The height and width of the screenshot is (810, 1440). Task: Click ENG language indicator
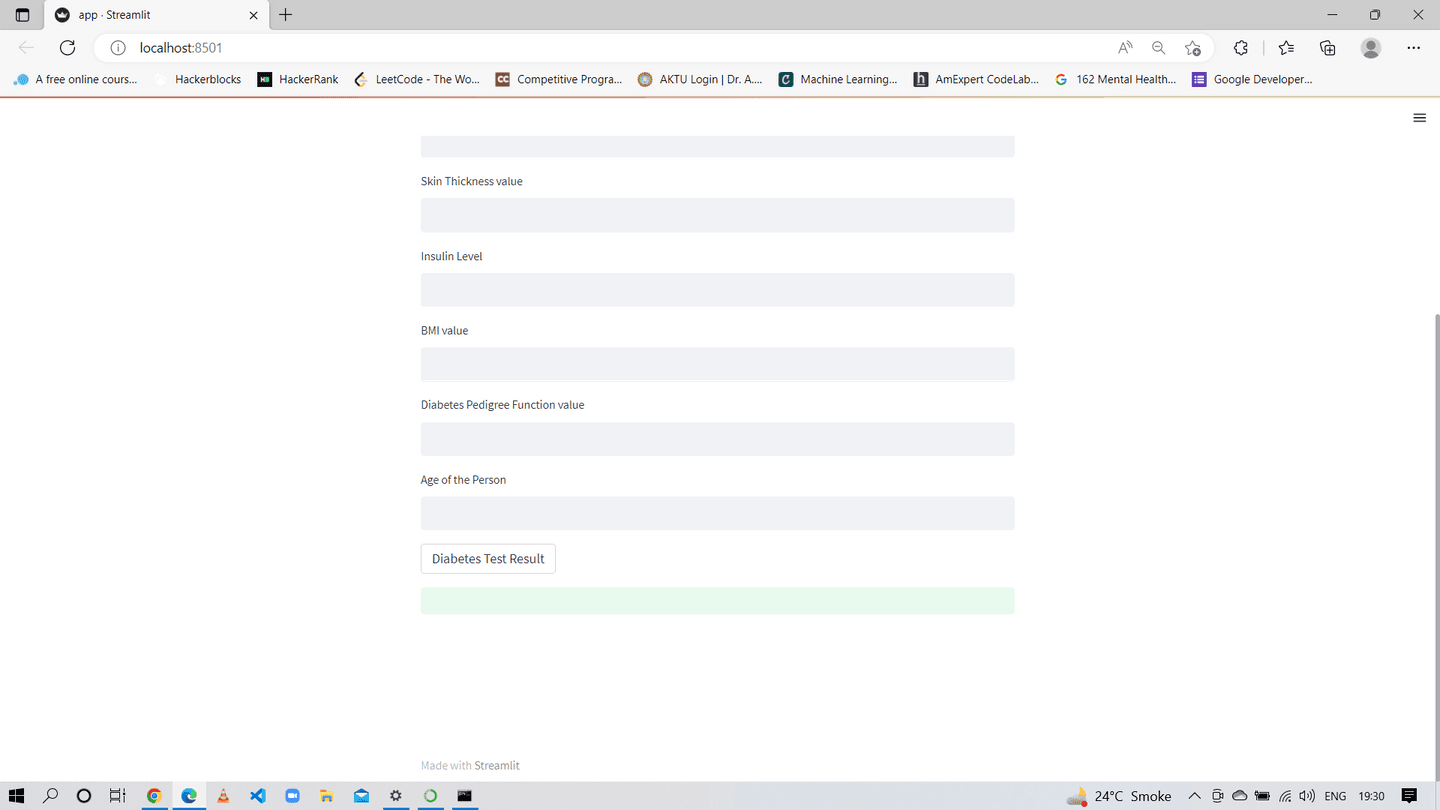point(1335,796)
